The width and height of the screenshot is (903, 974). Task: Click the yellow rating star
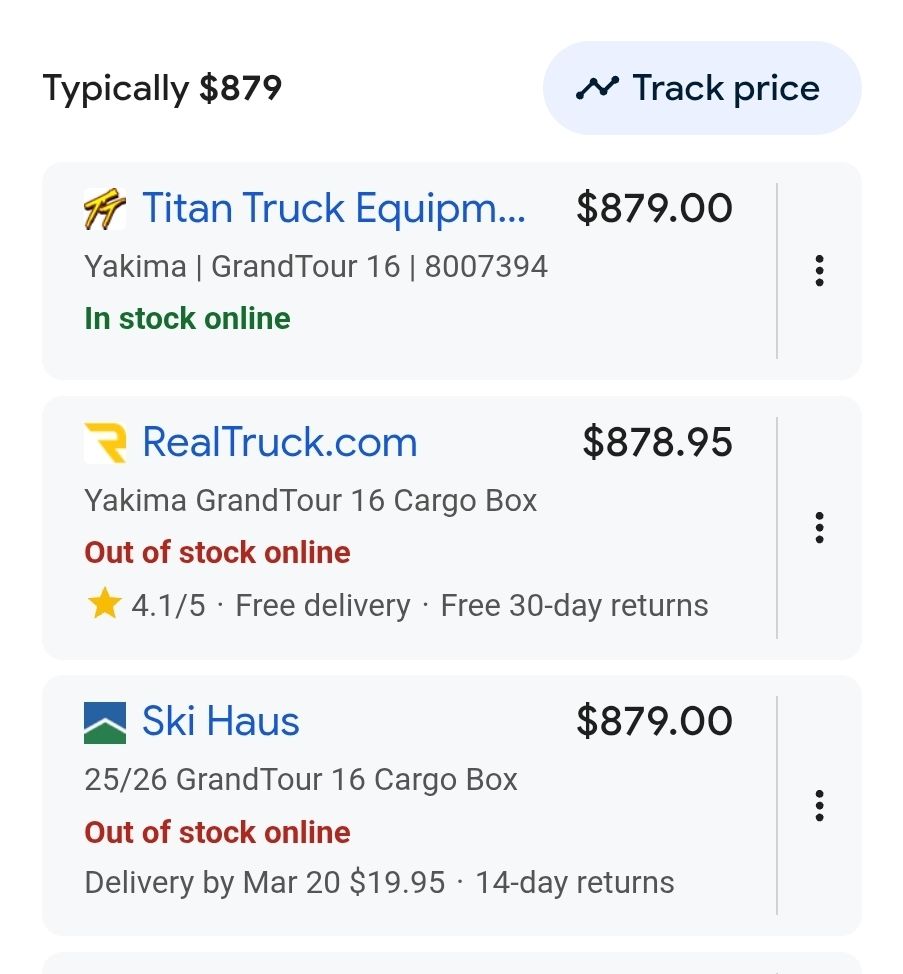104,604
